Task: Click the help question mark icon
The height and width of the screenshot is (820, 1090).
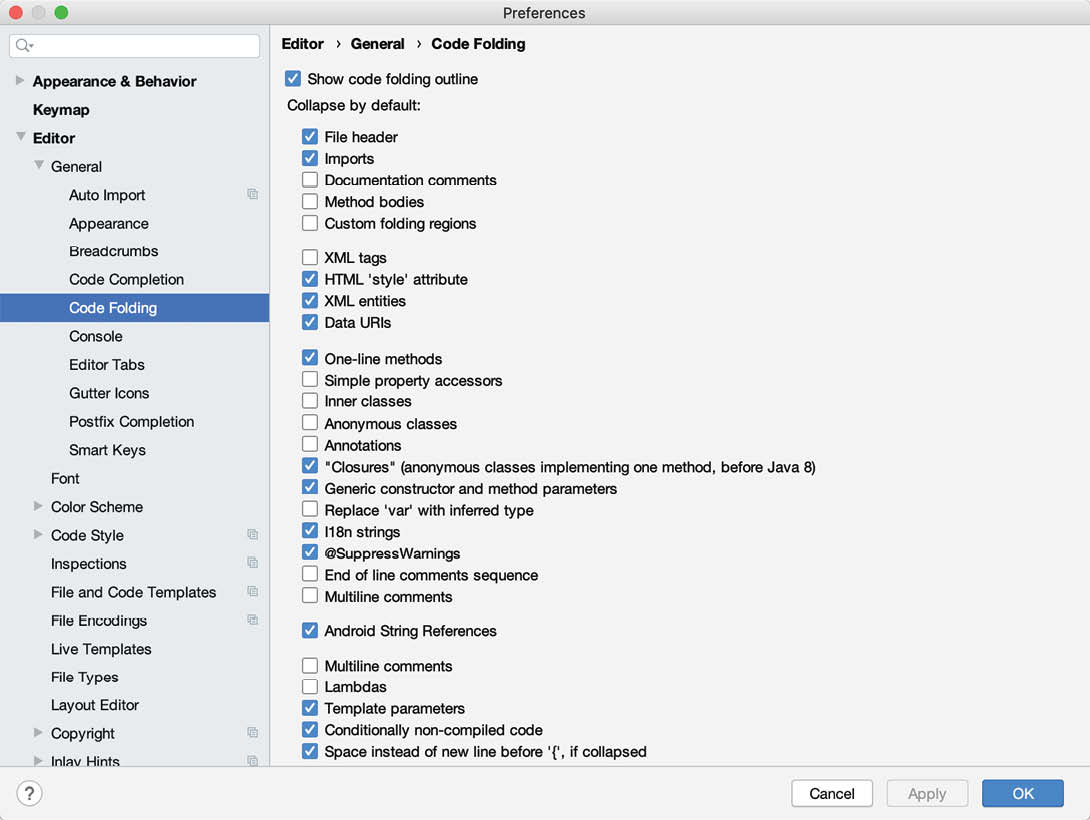Action: [29, 793]
